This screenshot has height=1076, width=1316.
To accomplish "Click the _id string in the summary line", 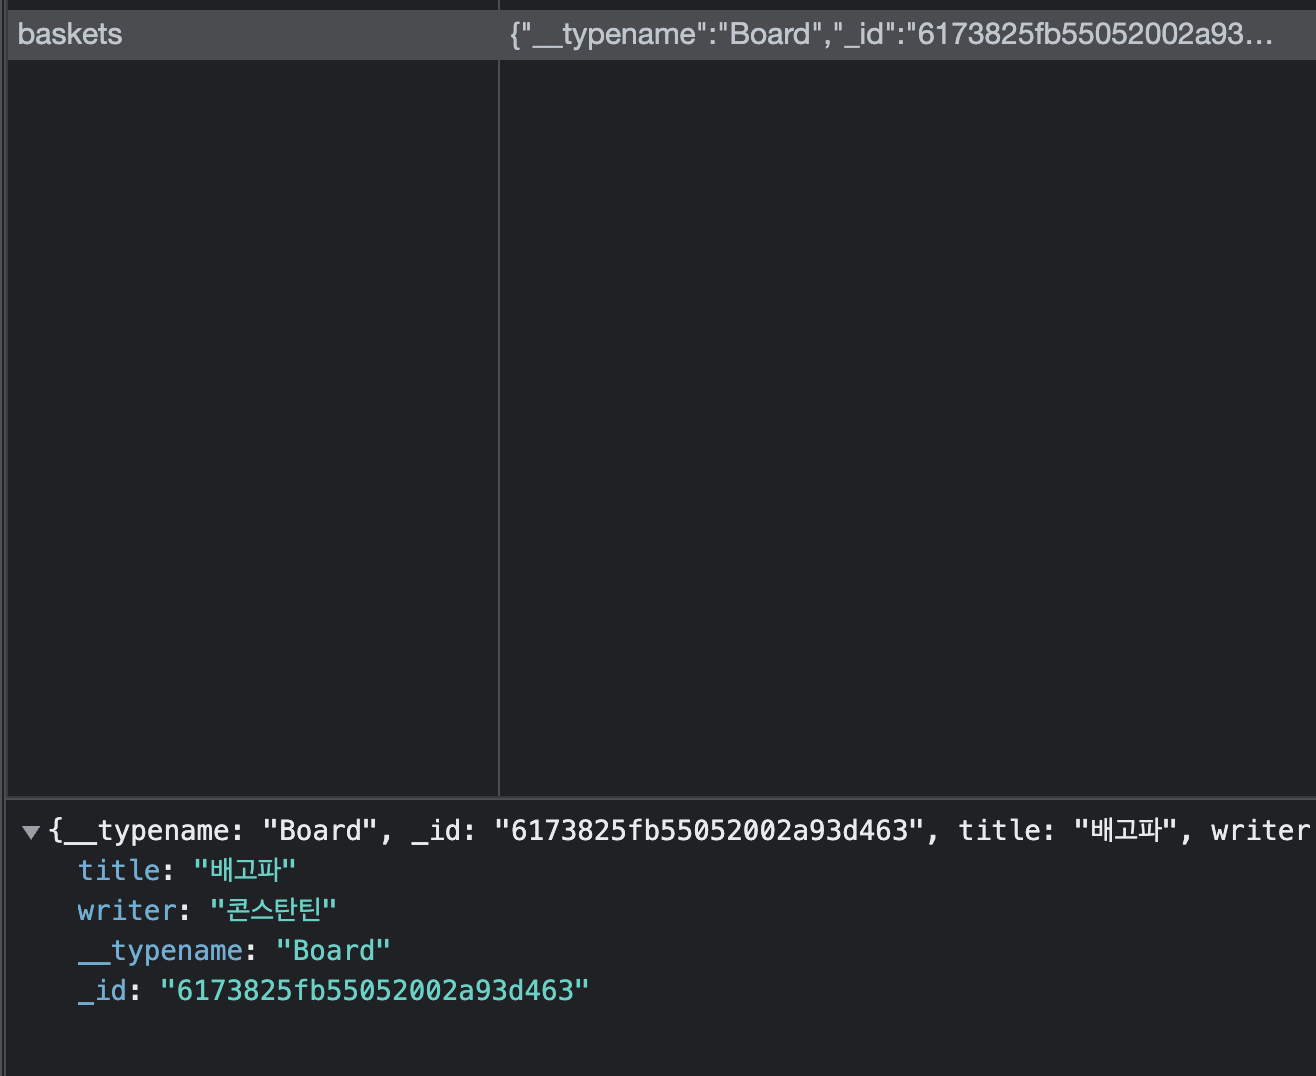I will (709, 830).
